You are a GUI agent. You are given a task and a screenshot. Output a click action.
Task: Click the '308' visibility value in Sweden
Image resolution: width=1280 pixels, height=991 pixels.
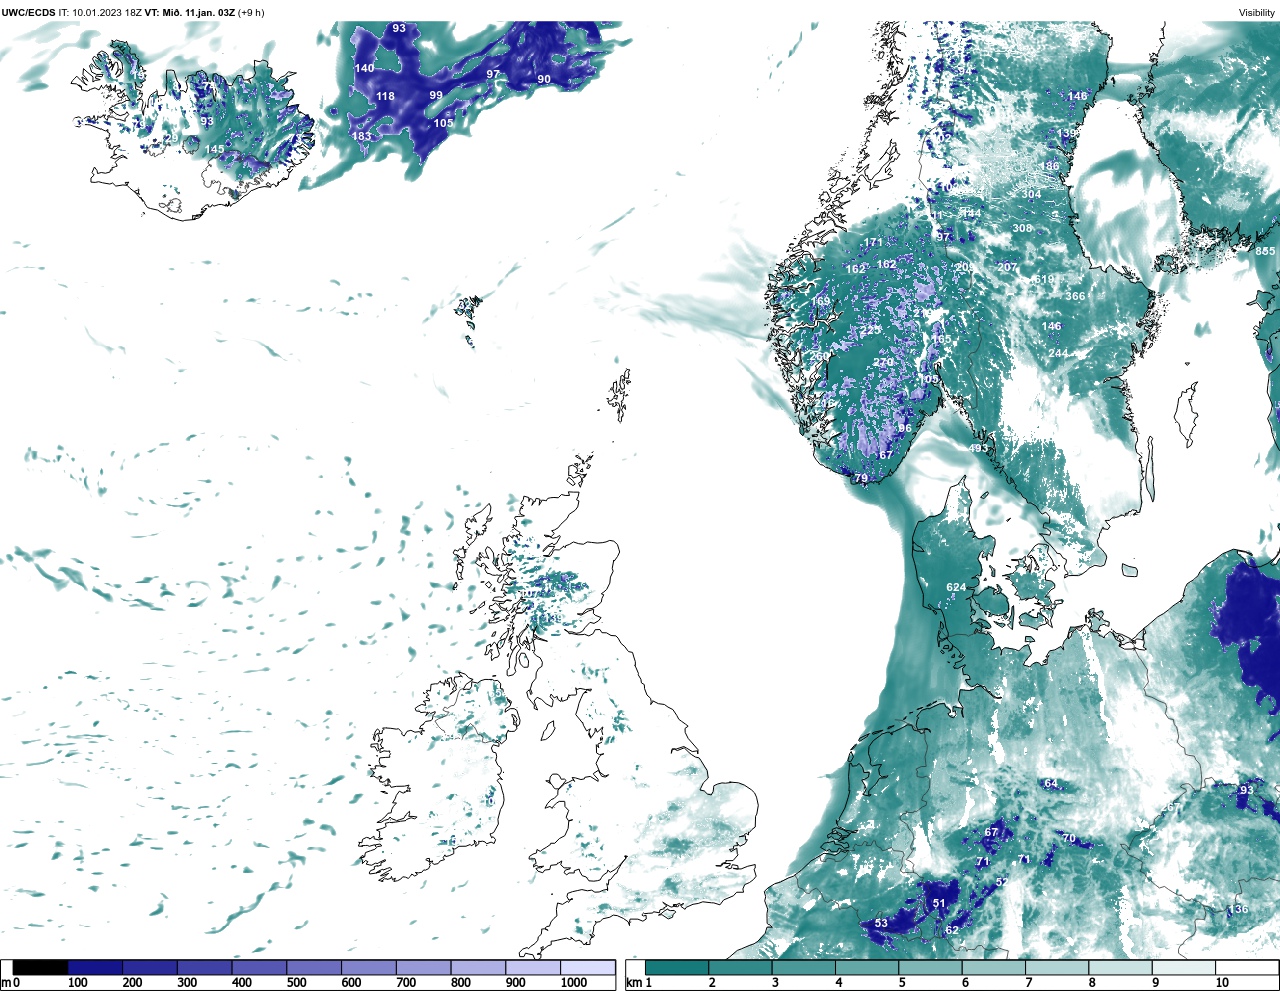point(1022,229)
